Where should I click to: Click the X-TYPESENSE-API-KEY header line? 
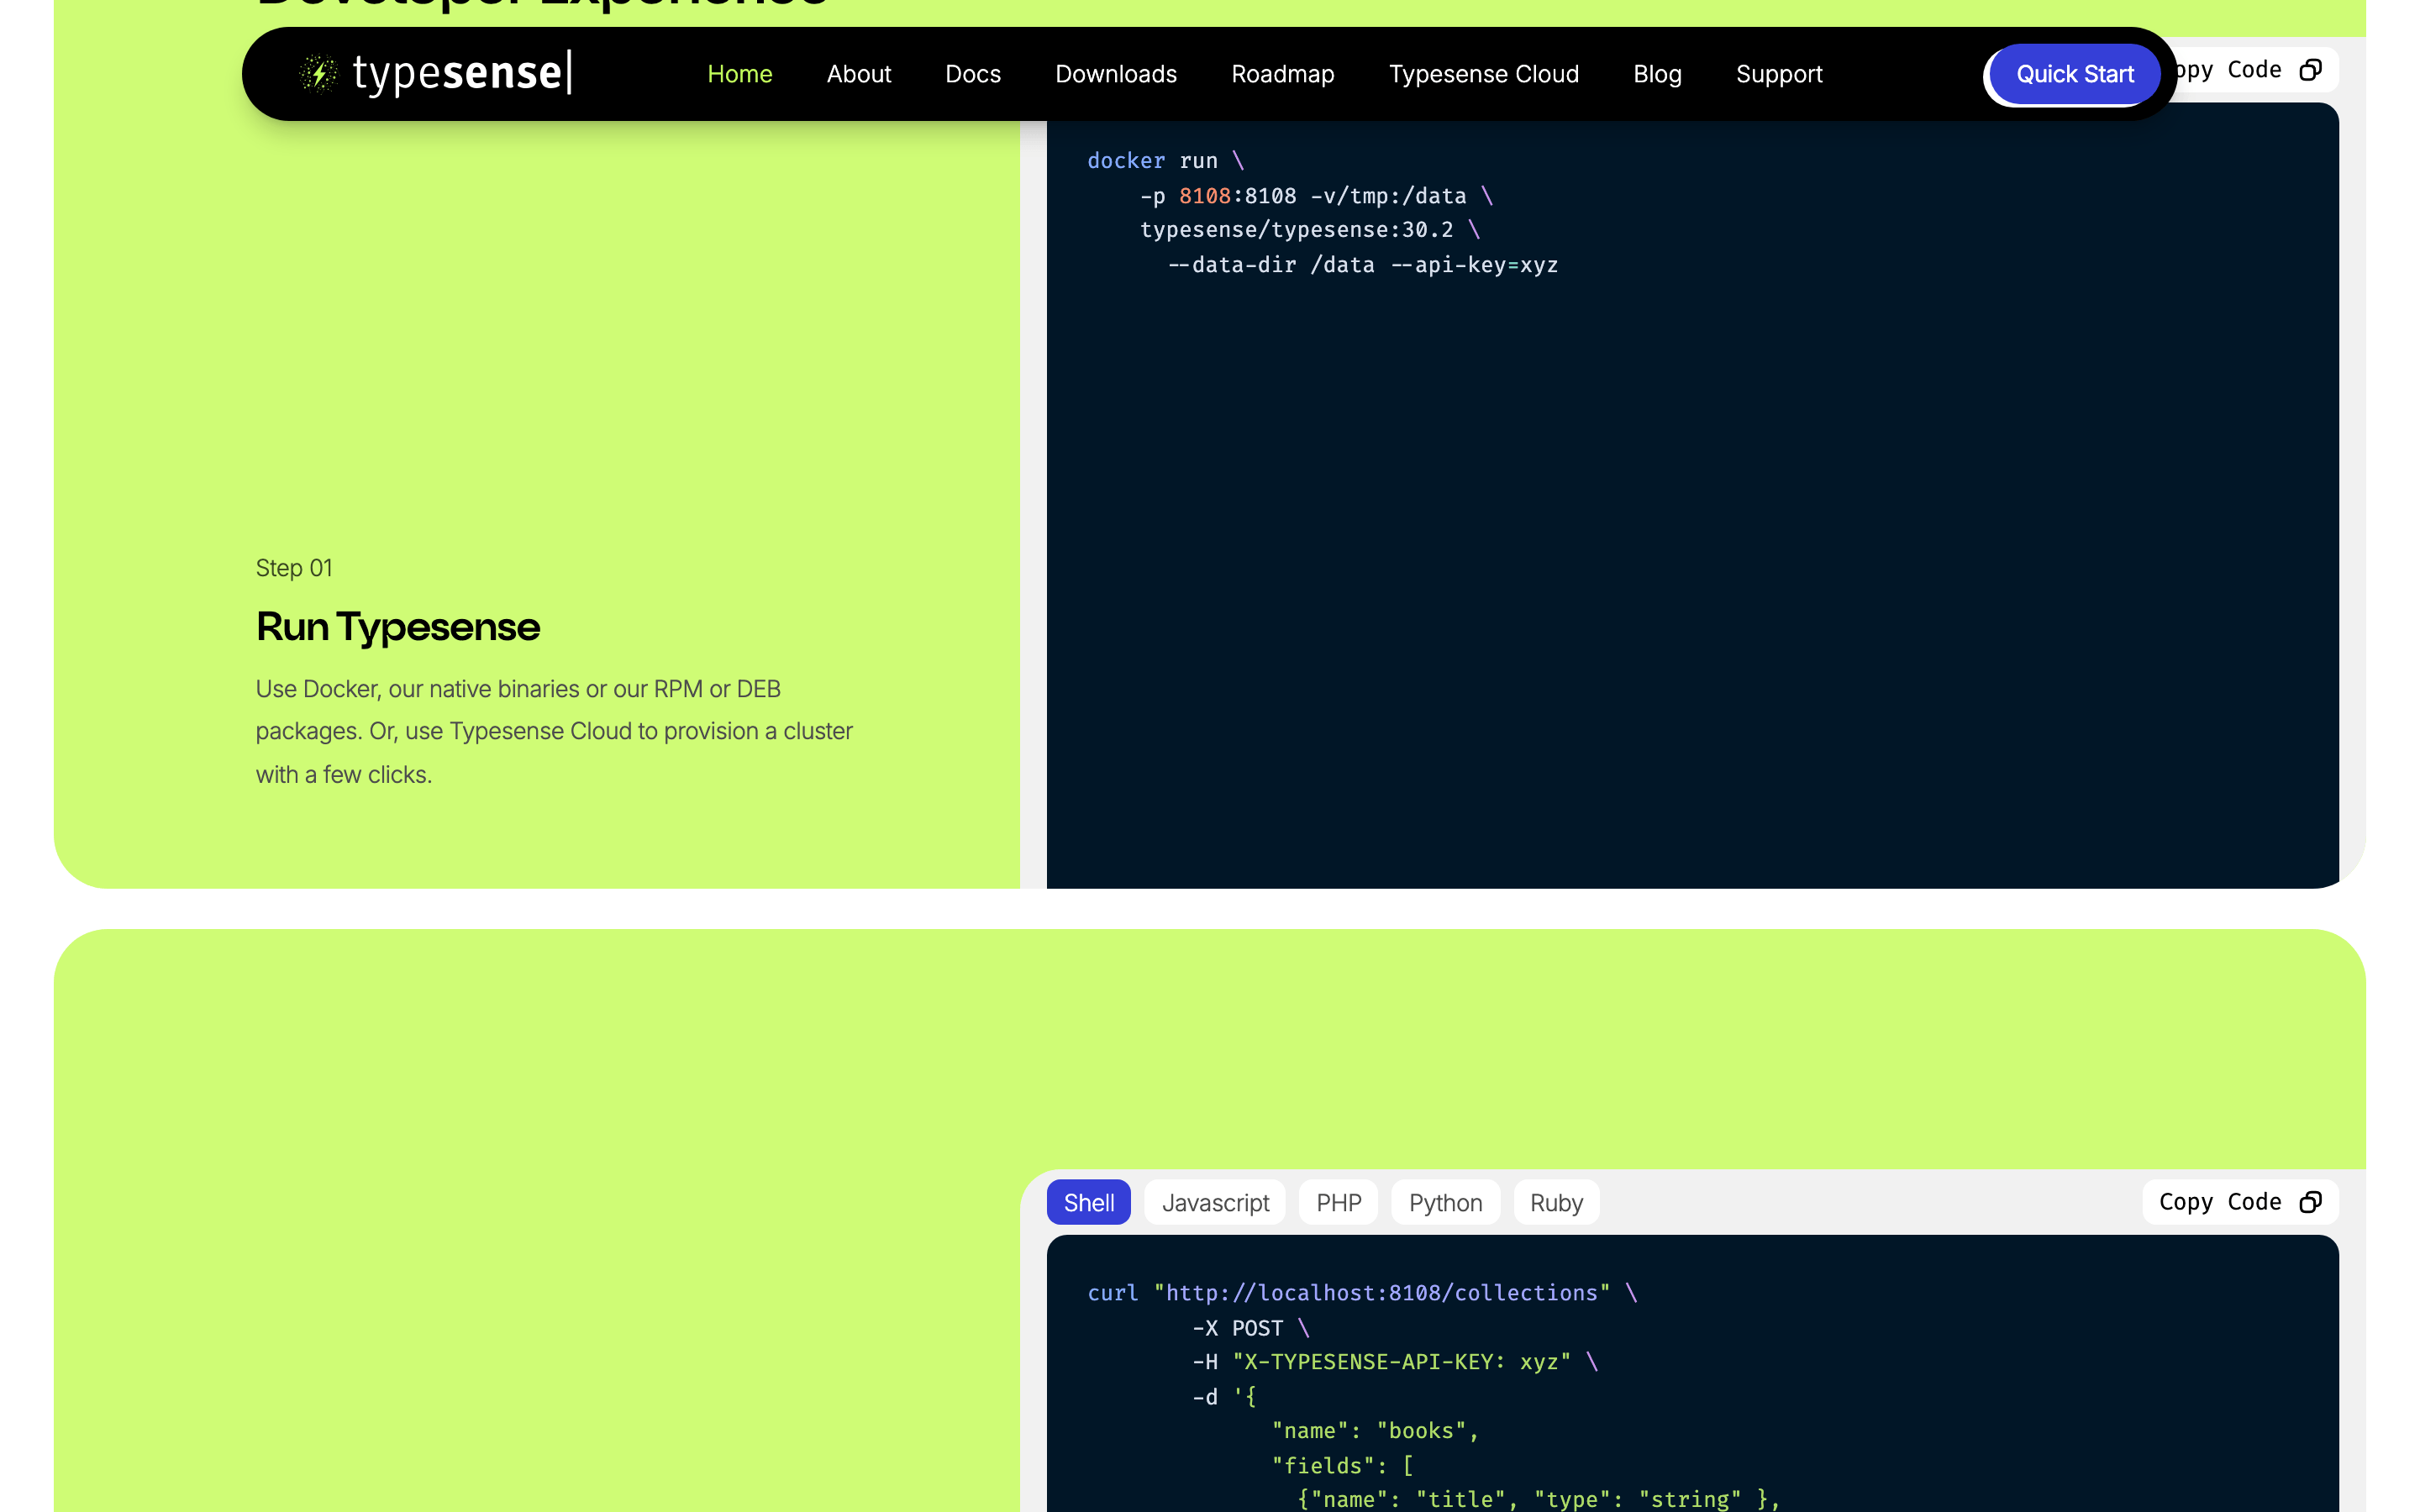point(1395,1362)
